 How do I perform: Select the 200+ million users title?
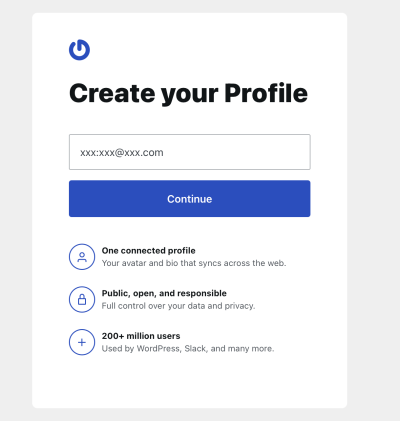tap(141, 336)
